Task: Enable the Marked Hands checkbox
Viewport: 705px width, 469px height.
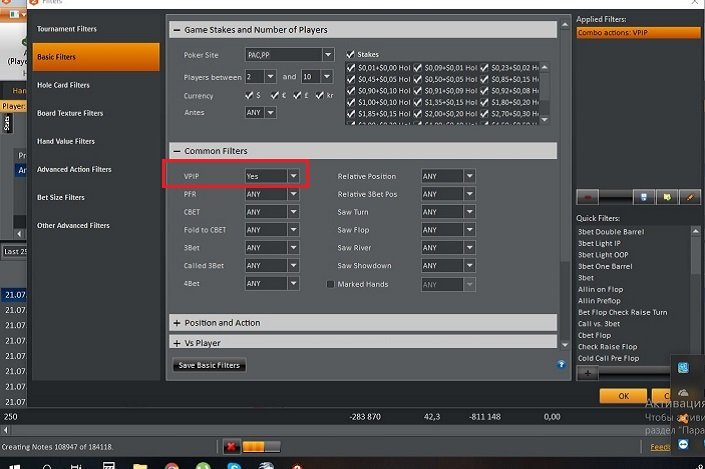Action: (330, 285)
